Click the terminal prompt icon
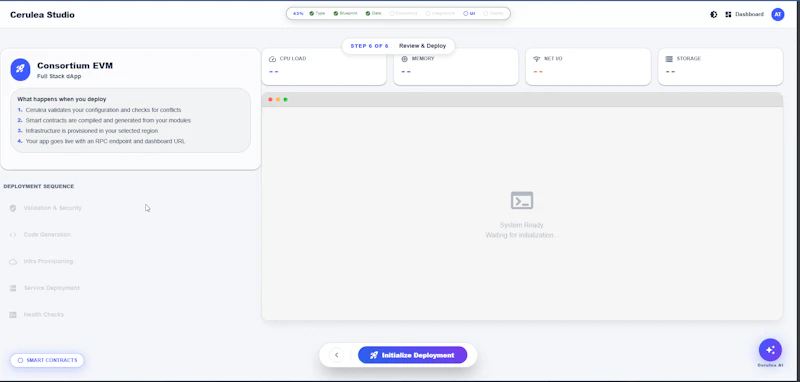 (x=522, y=200)
